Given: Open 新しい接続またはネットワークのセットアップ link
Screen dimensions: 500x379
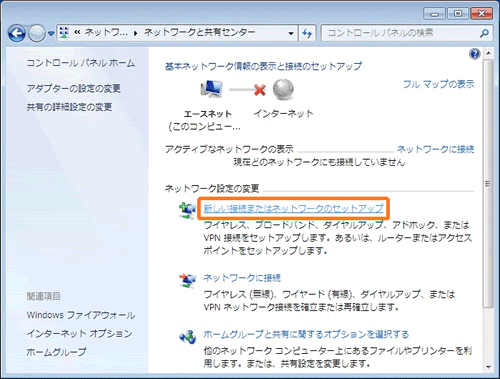Looking at the screenshot, I should [x=294, y=209].
